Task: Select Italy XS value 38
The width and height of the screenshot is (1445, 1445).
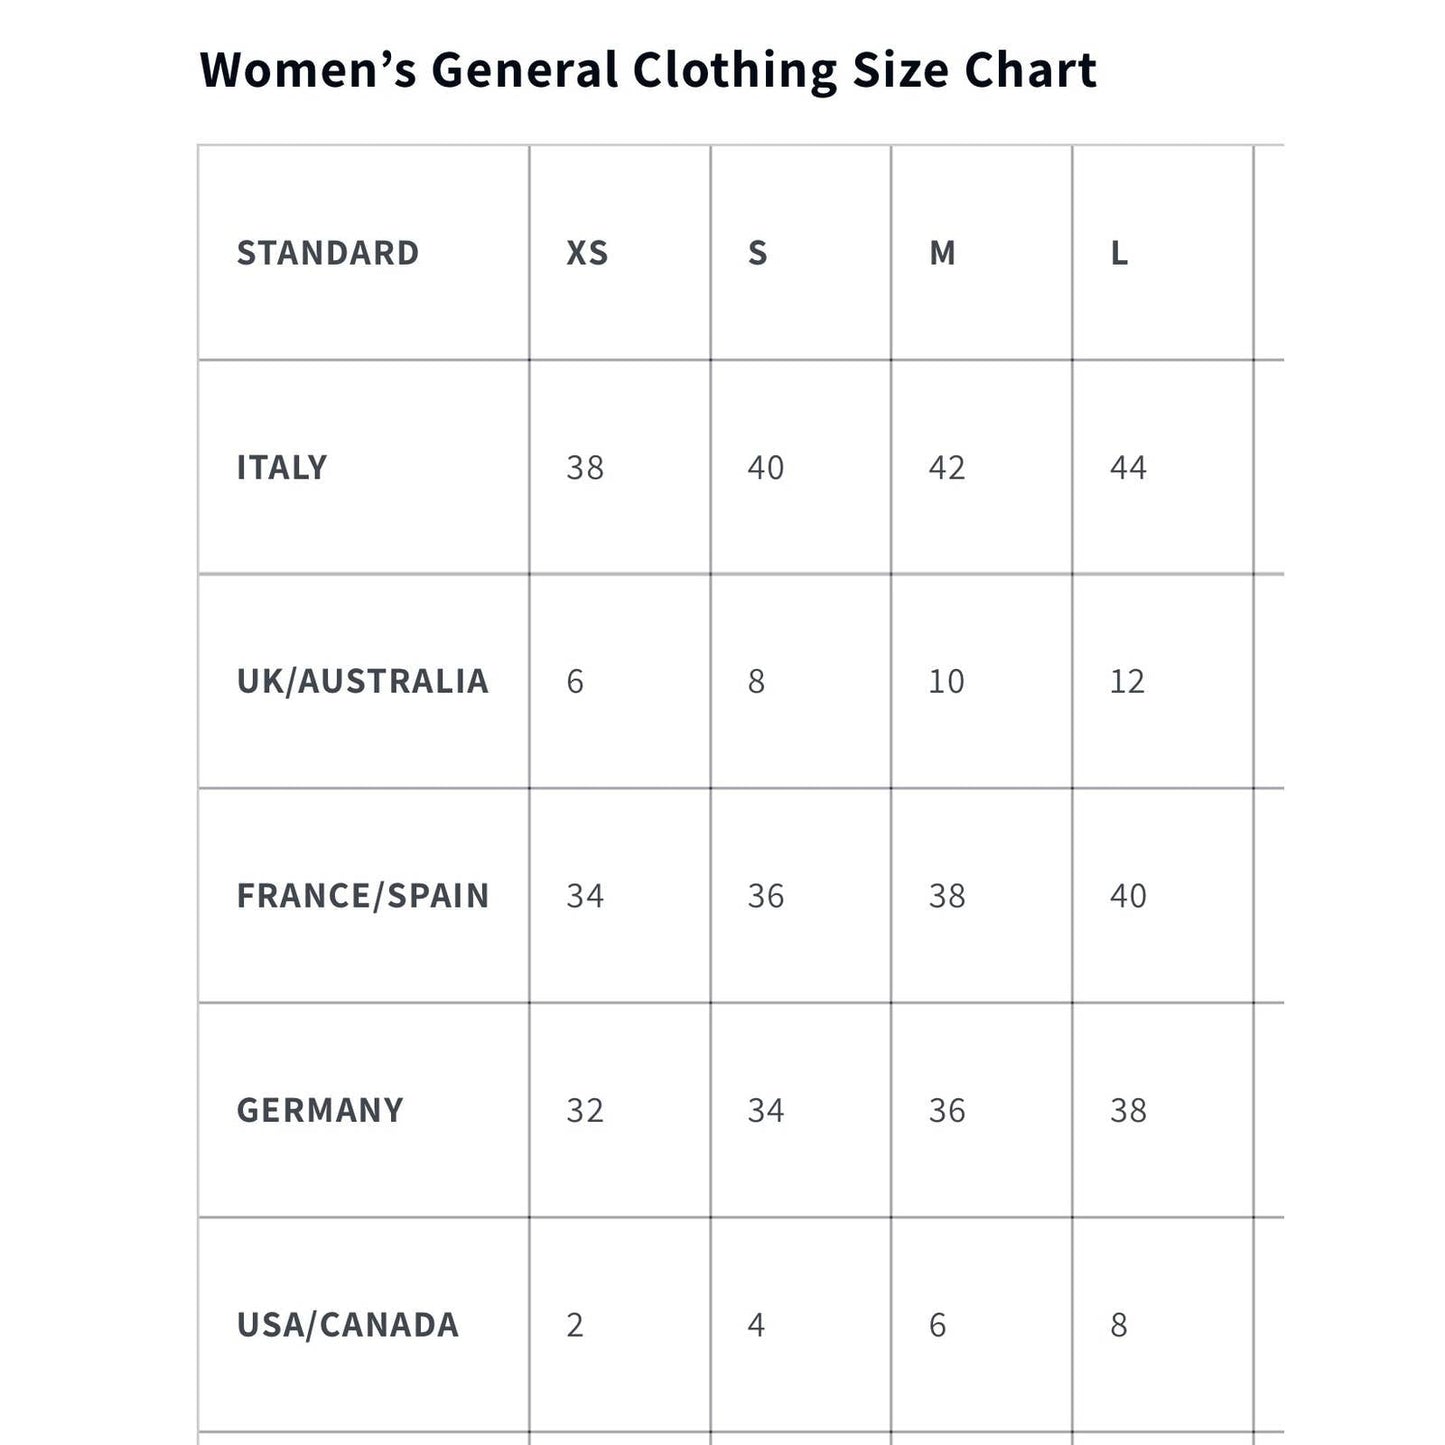Action: tap(585, 467)
